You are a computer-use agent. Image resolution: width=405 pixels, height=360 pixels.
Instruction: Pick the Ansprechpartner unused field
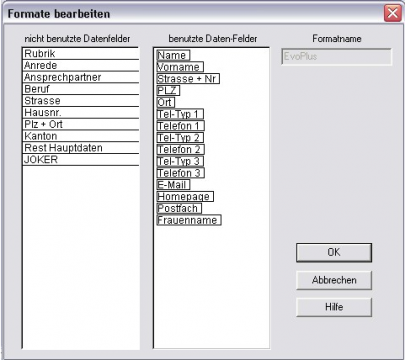(x=81, y=77)
